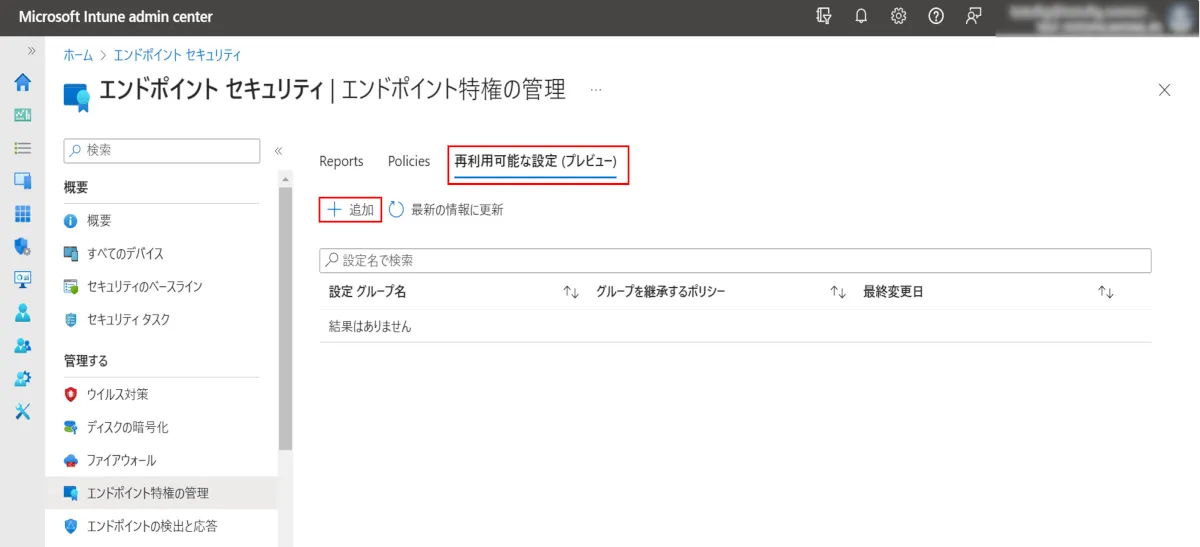Go to エンドポイント セキュリティ breadcrumb link
The height and width of the screenshot is (547, 1200).
click(177, 55)
